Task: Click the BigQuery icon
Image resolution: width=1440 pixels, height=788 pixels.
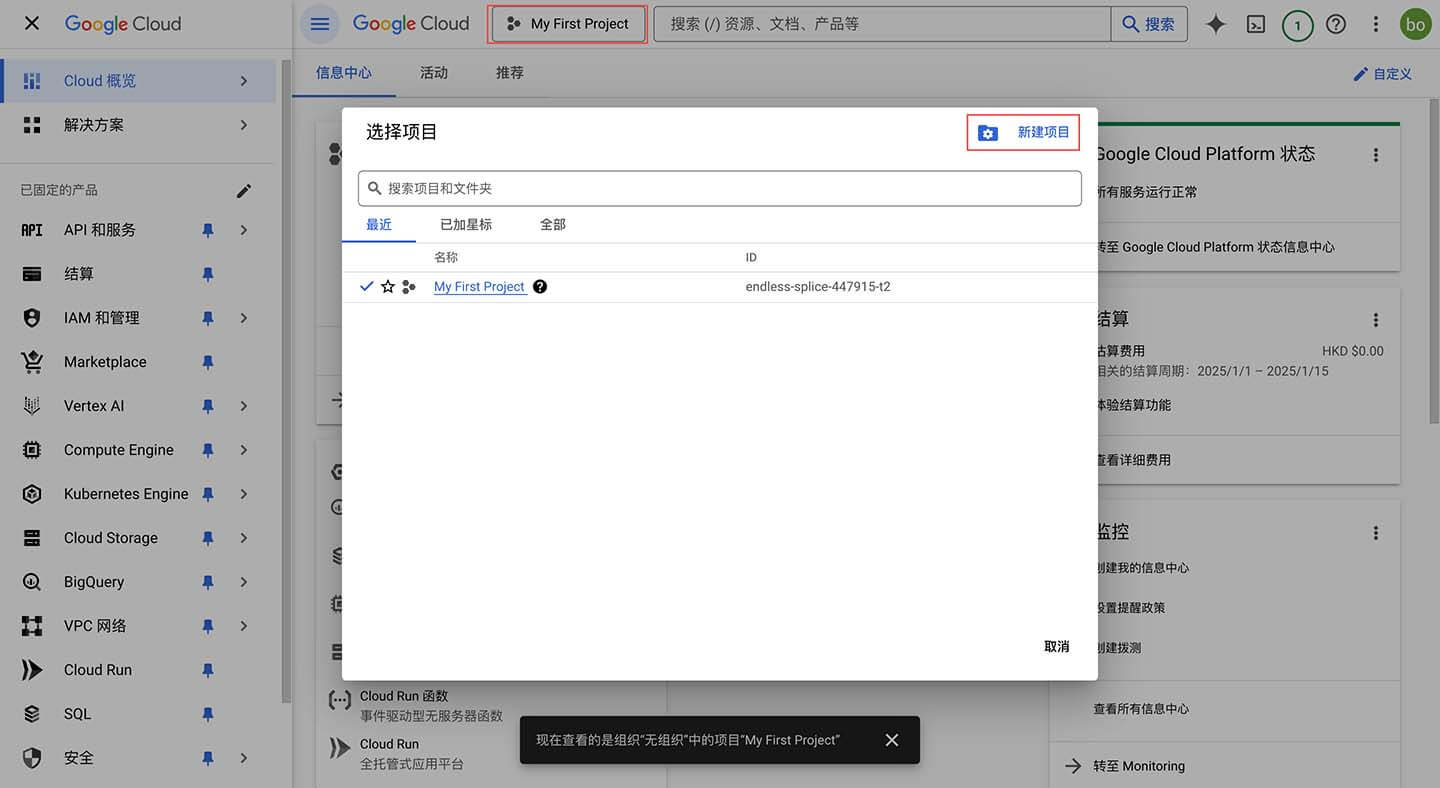Action: click(x=32, y=582)
